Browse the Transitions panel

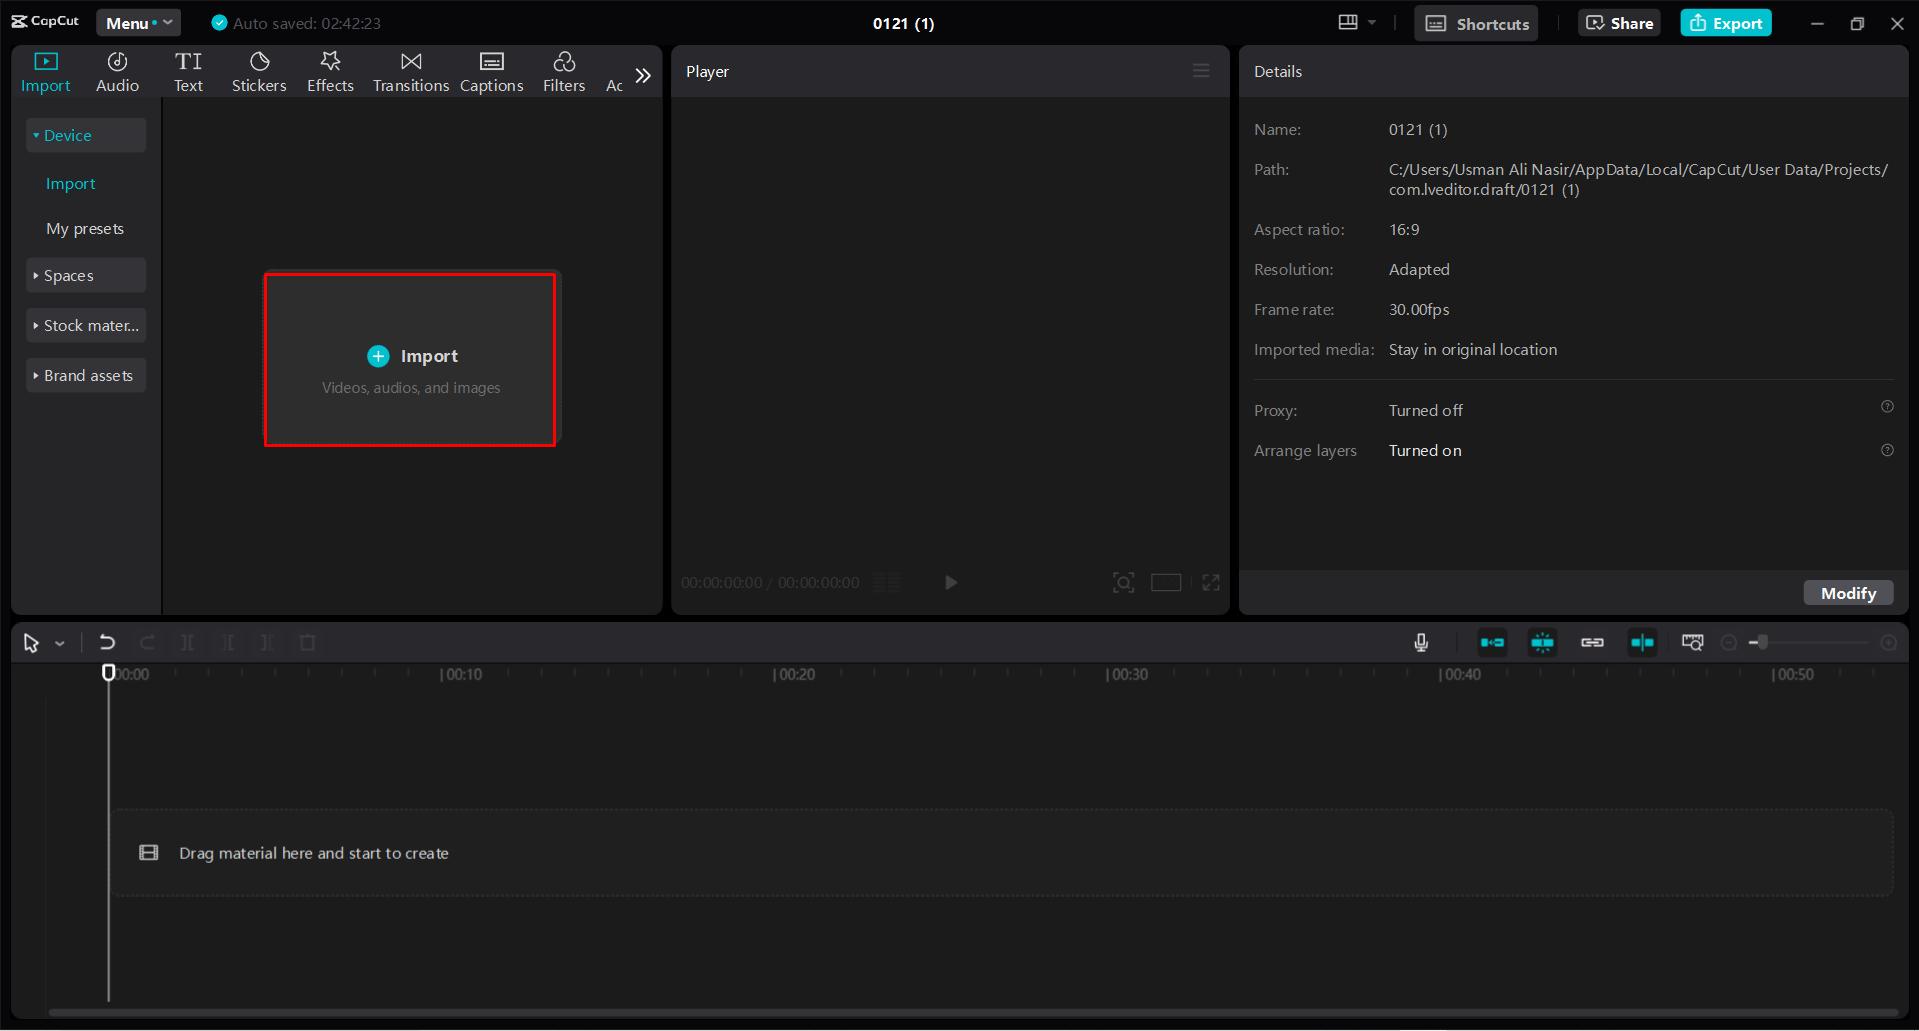[x=410, y=71]
